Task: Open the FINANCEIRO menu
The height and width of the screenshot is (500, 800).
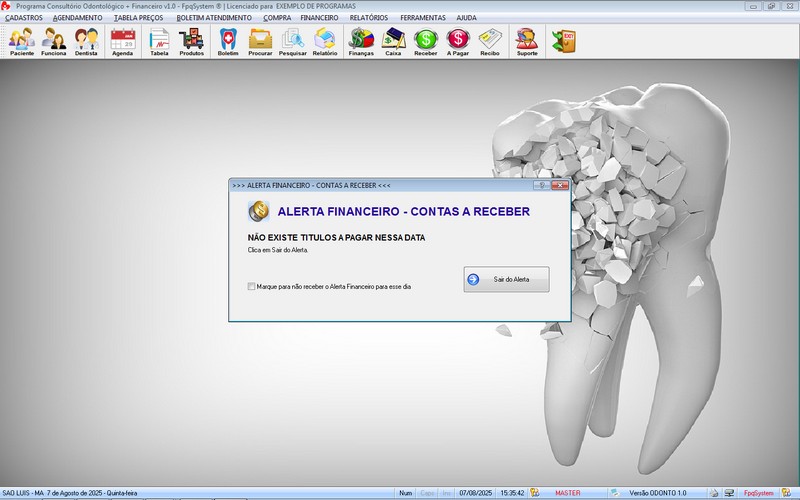Action: point(319,18)
